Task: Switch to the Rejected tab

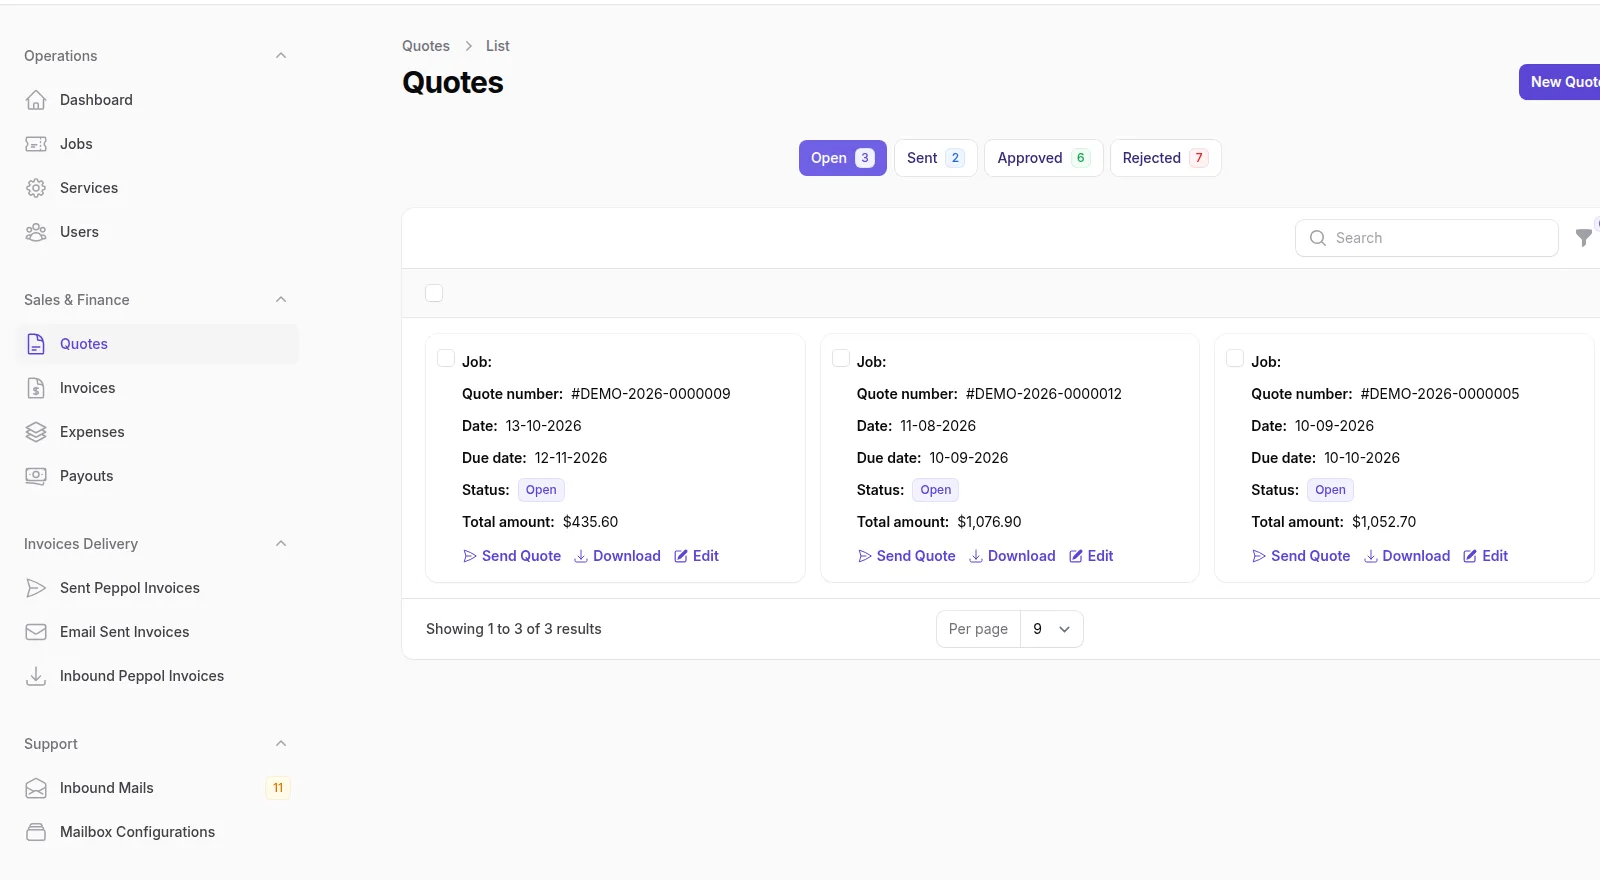Action: 1166,158
